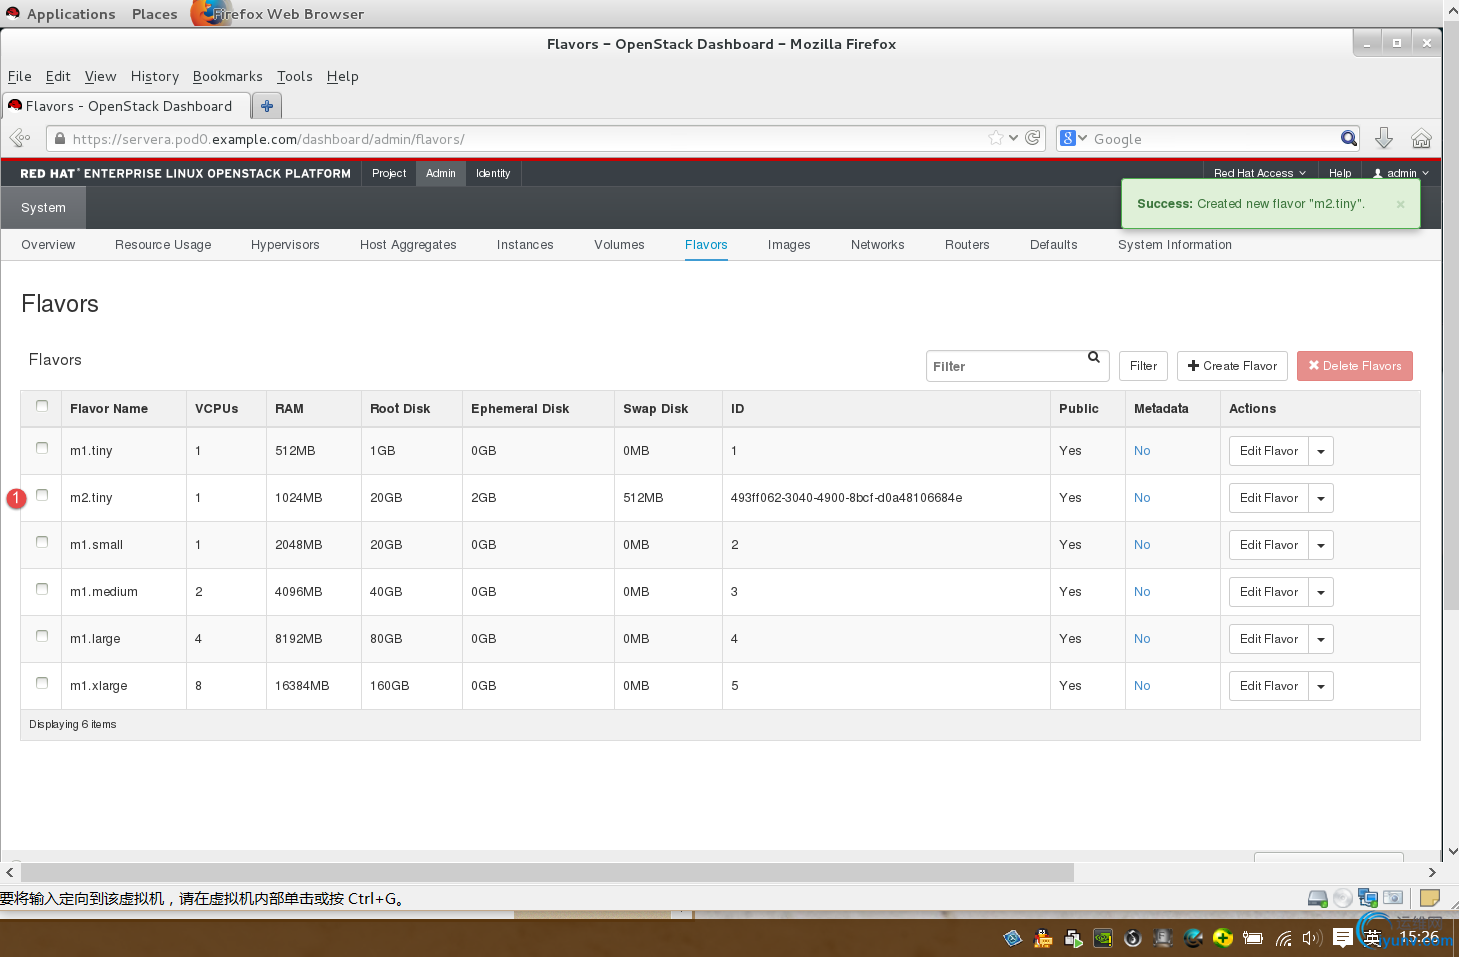Toggle the select-all checkbox in table header
Screen dimensions: 1459x957
click(x=42, y=406)
